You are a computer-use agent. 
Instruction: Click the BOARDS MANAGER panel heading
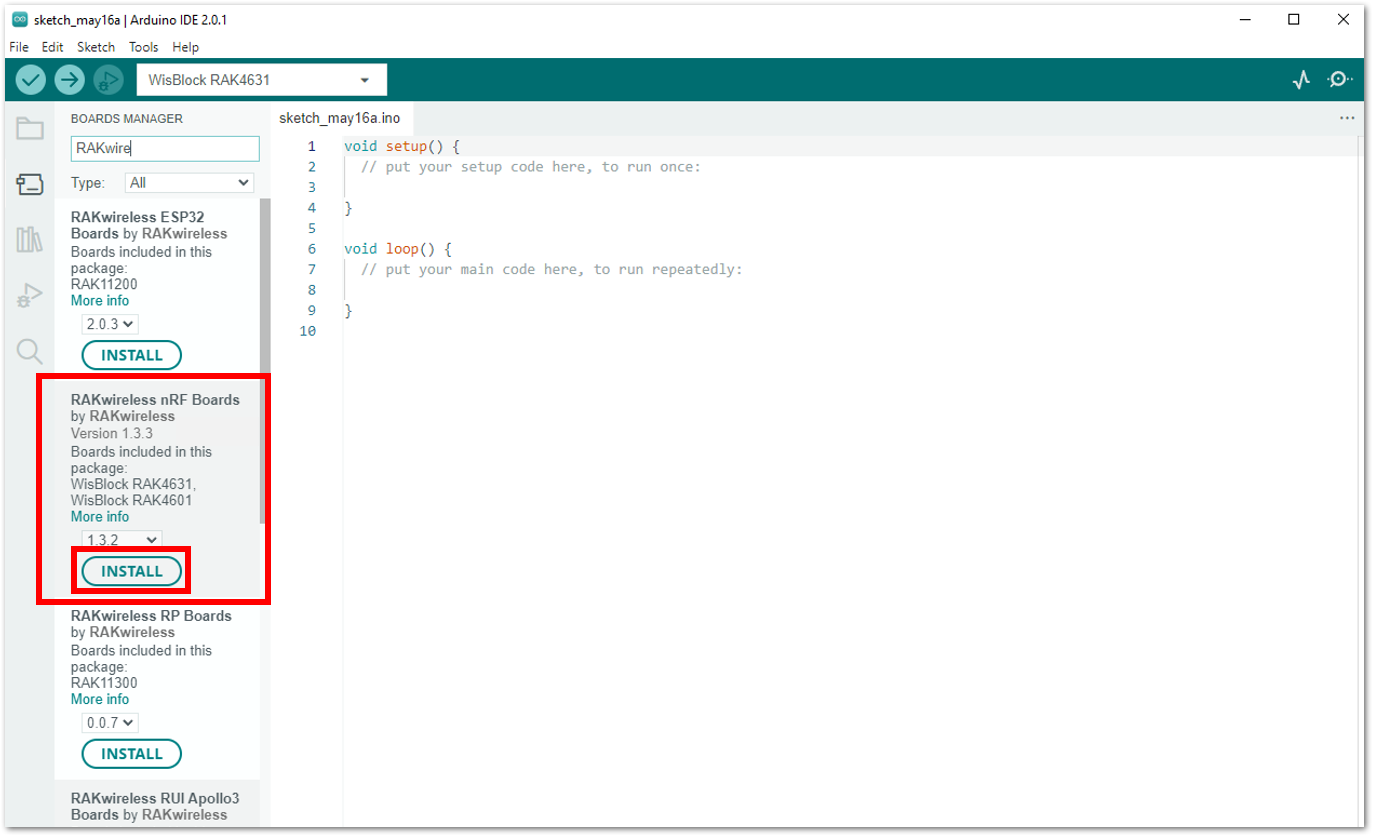click(x=127, y=119)
